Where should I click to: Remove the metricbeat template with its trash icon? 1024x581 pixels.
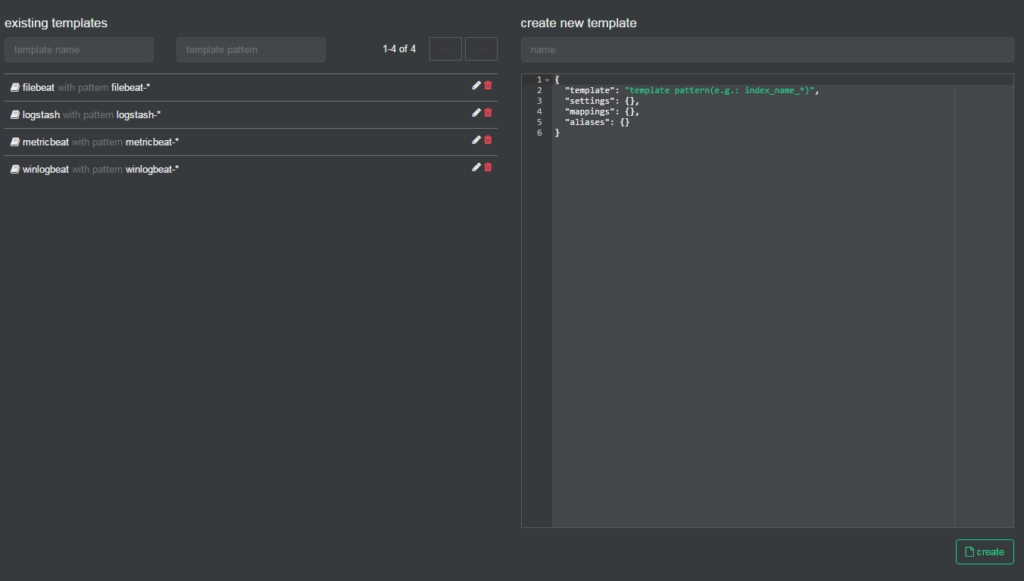coord(489,140)
